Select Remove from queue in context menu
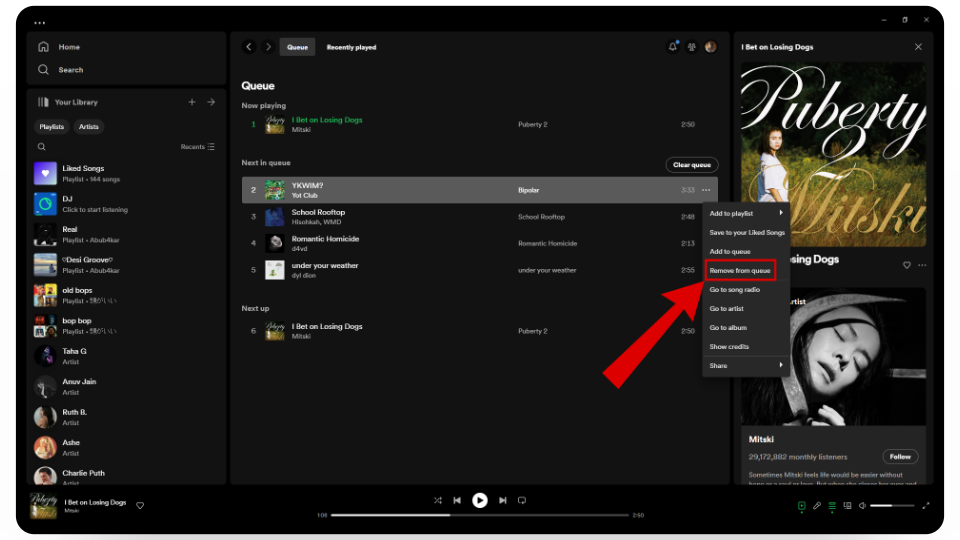This screenshot has width=960, height=540. [739, 271]
